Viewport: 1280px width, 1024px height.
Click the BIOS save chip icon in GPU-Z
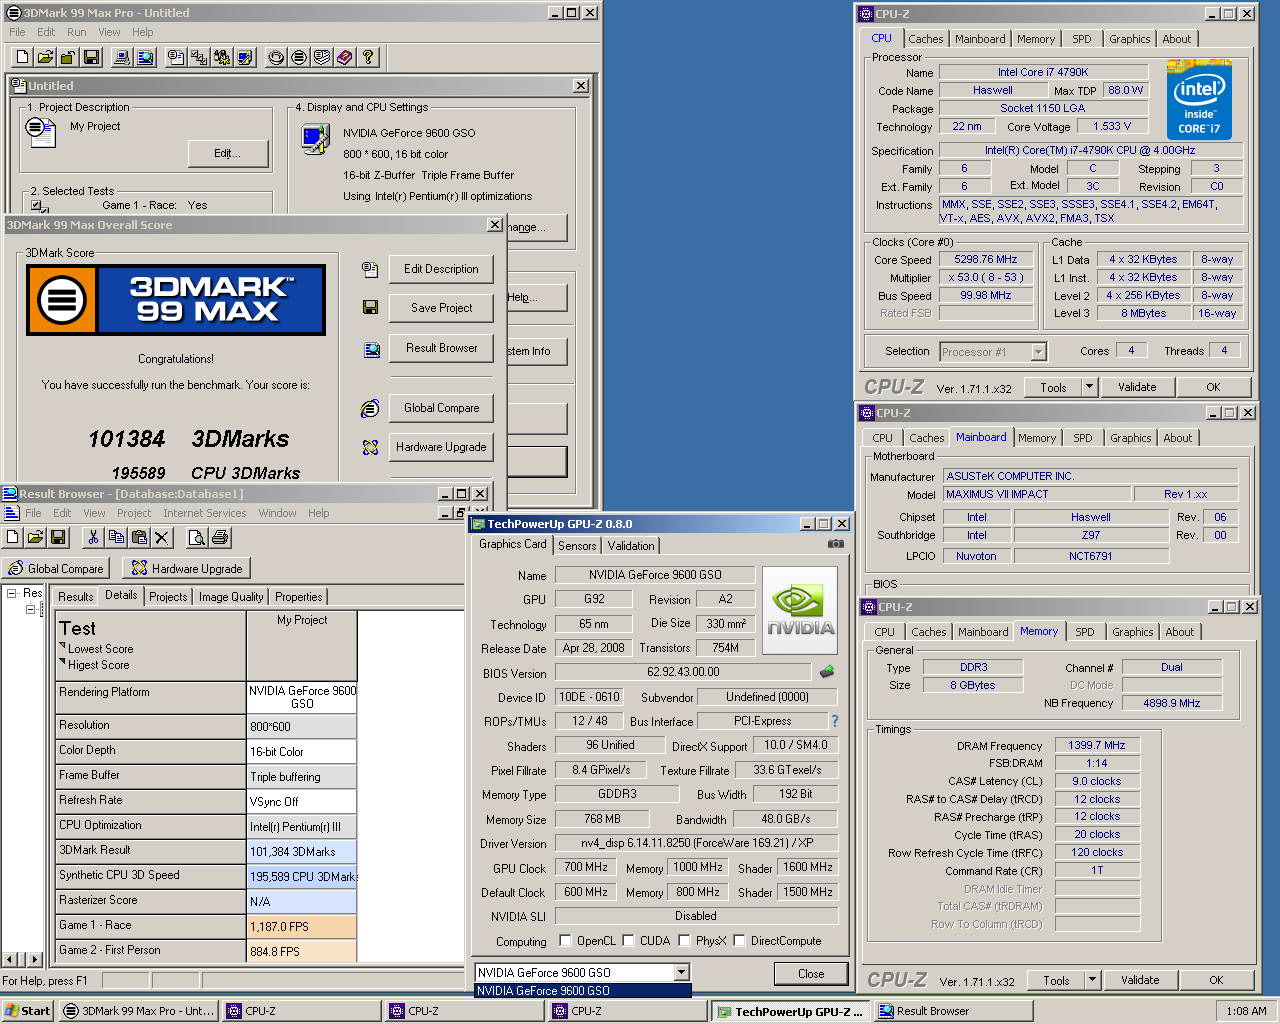[x=827, y=672]
